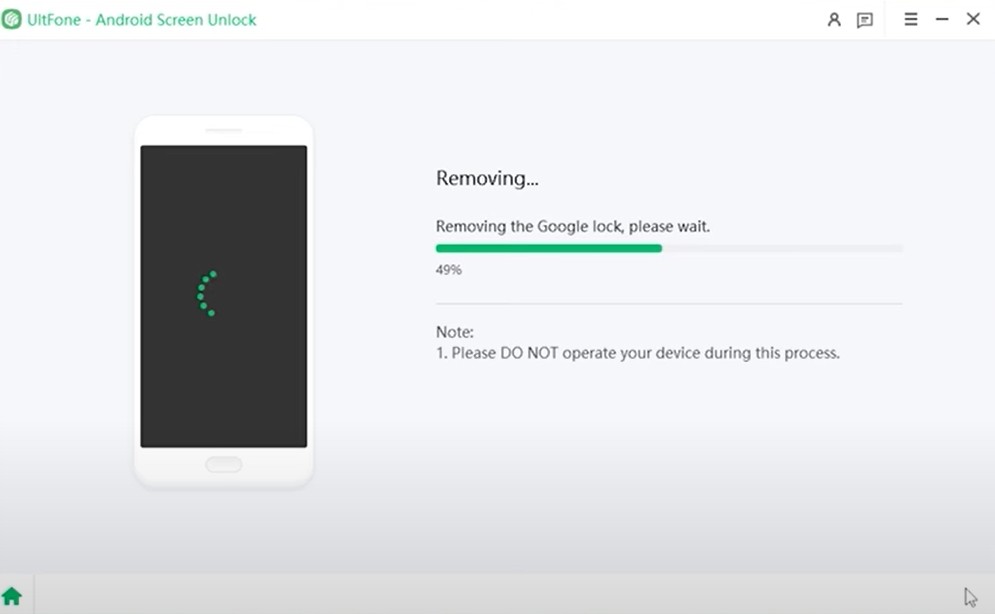Click the divider line above the Note
Viewport: 995px width, 614px height.
669,303
